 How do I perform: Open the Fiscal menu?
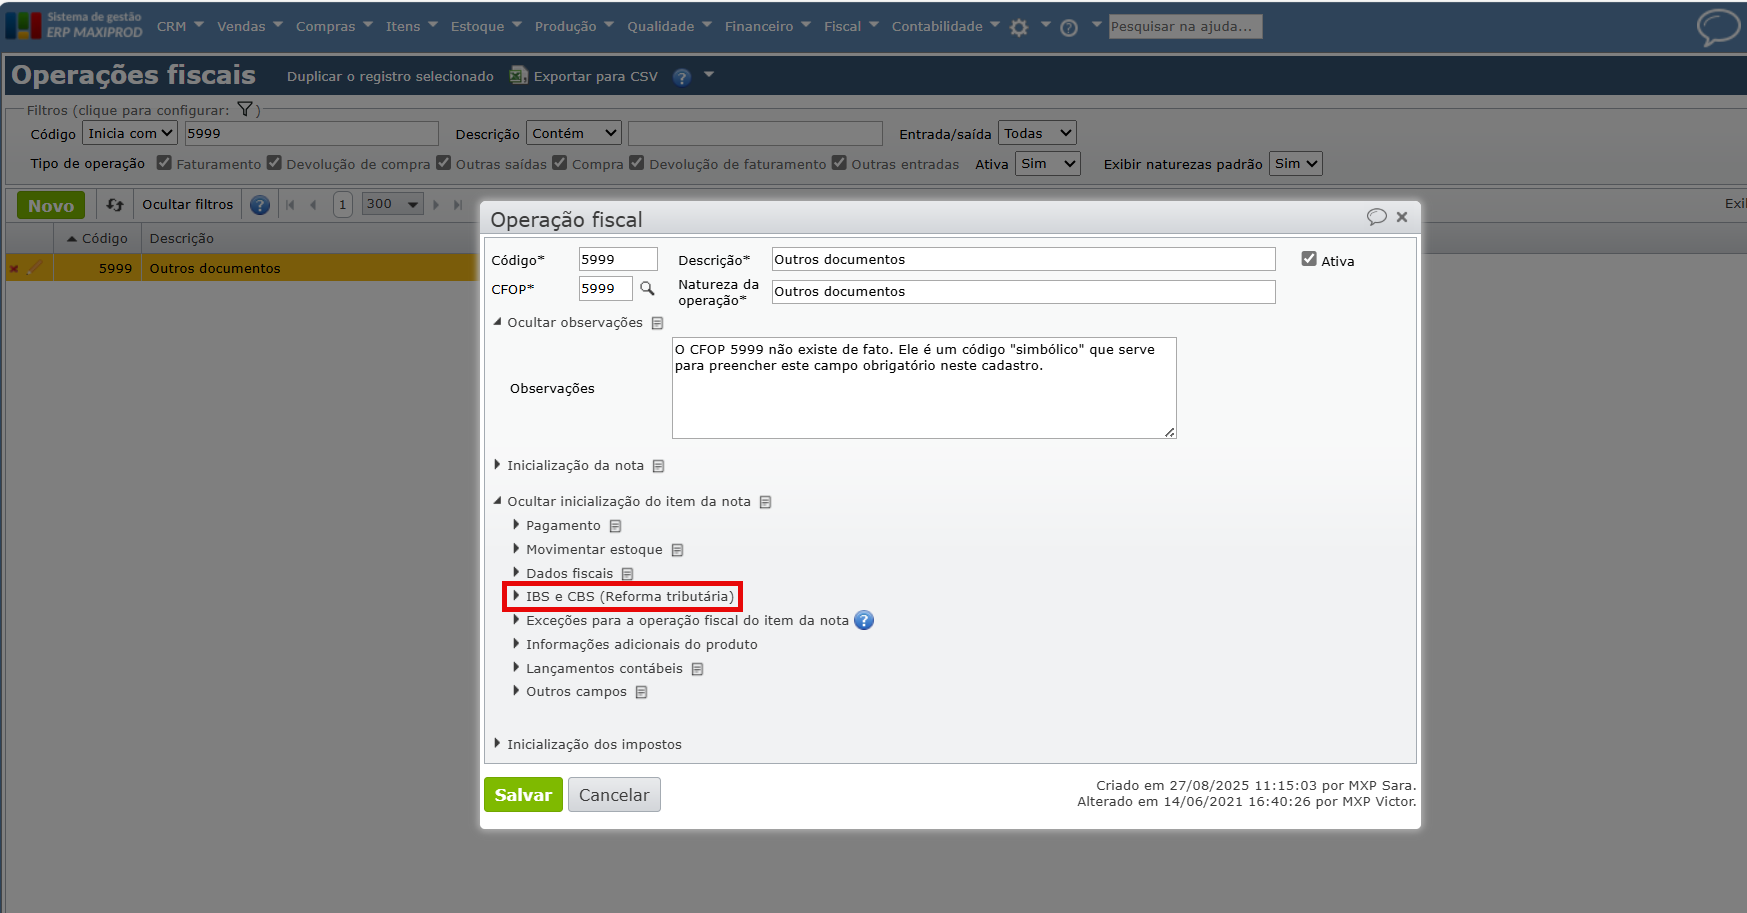[851, 27]
